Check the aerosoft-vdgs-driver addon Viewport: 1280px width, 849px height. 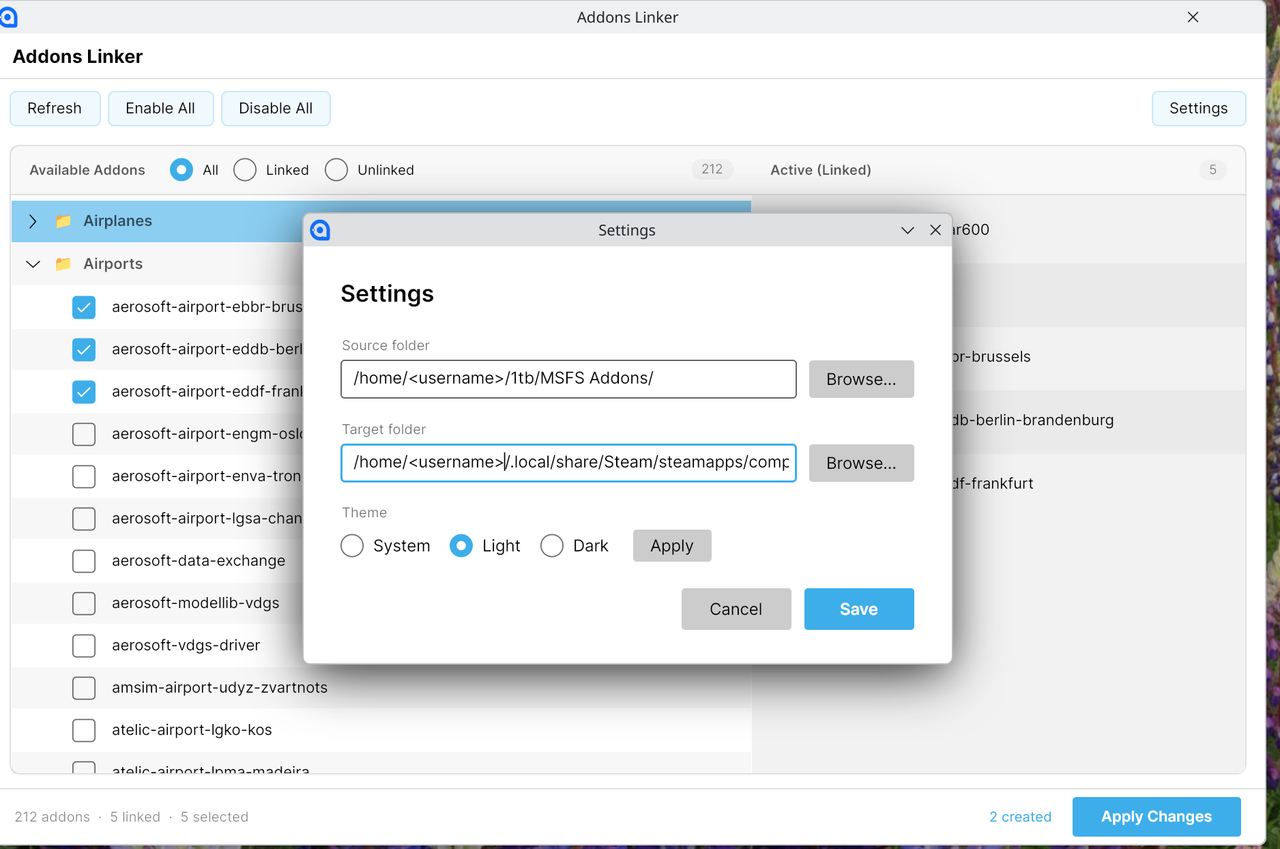(84, 645)
